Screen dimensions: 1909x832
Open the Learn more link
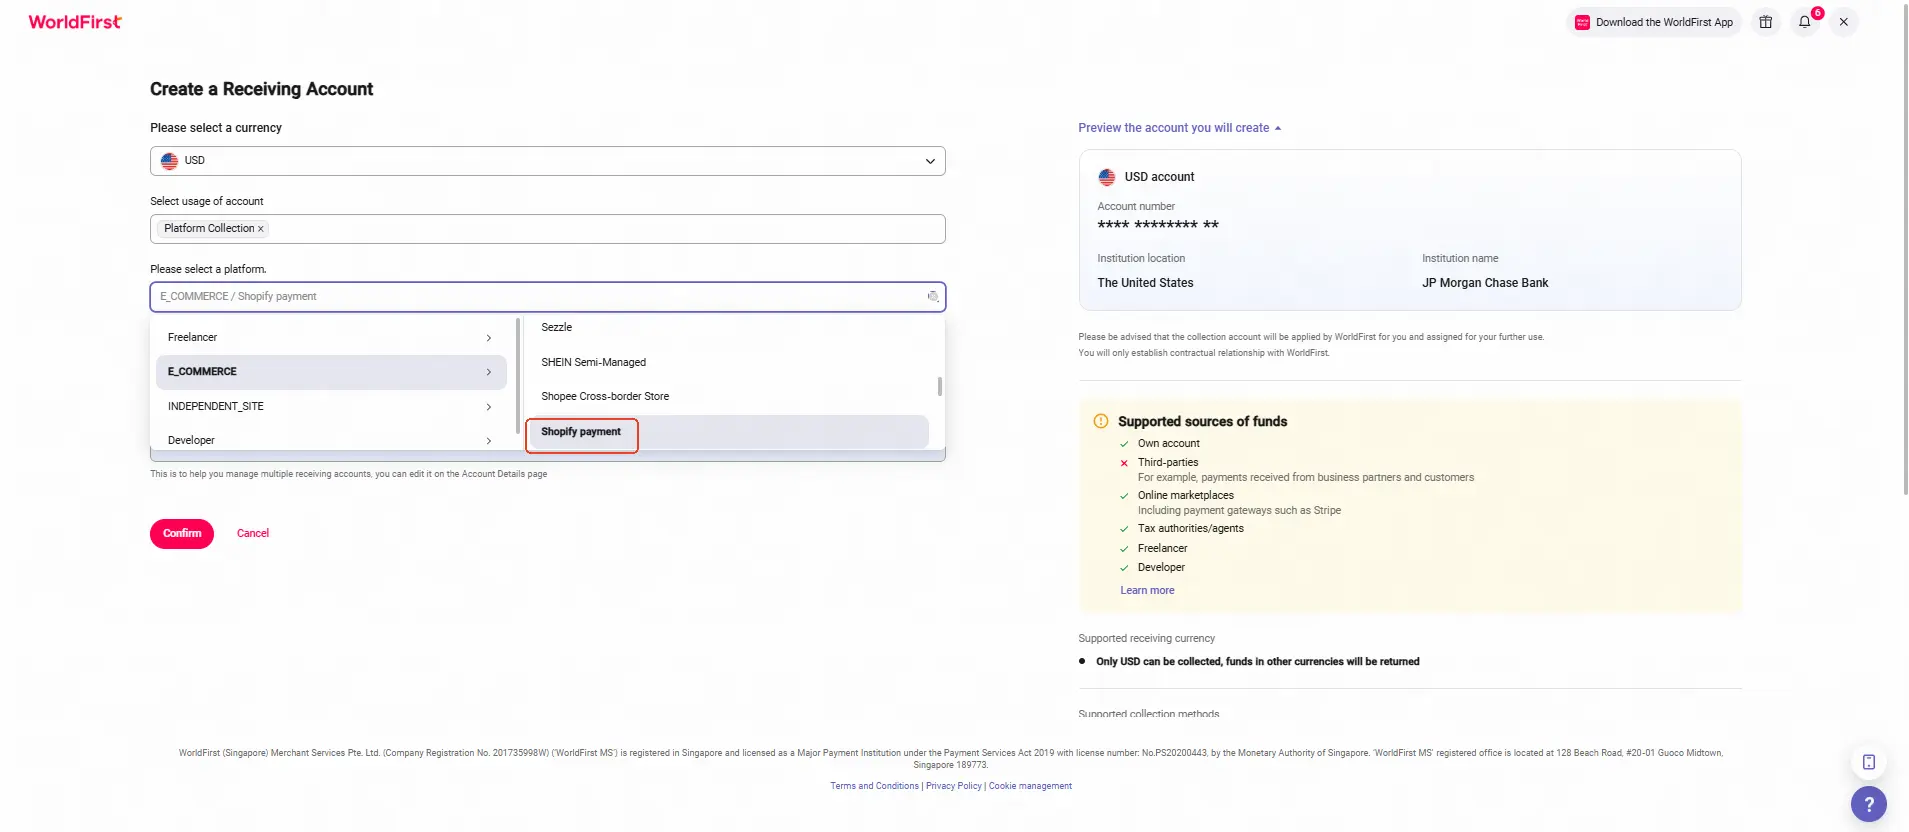(x=1147, y=591)
